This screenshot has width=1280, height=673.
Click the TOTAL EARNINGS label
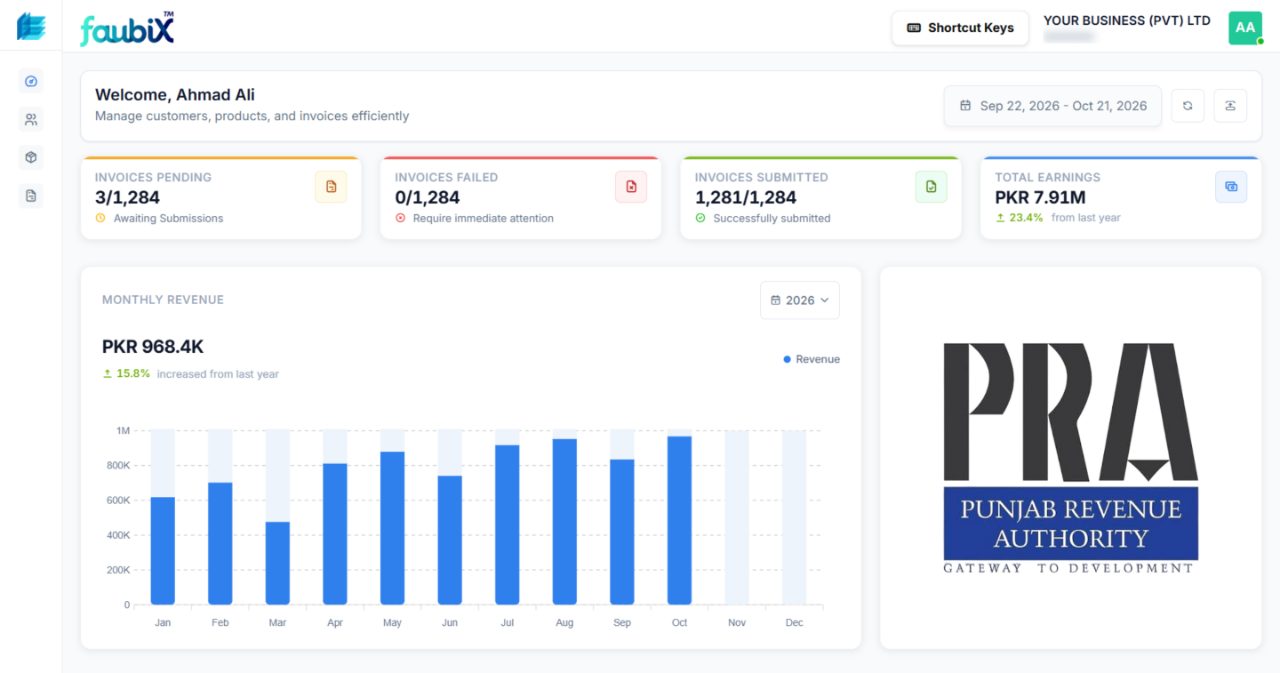pos(1047,177)
